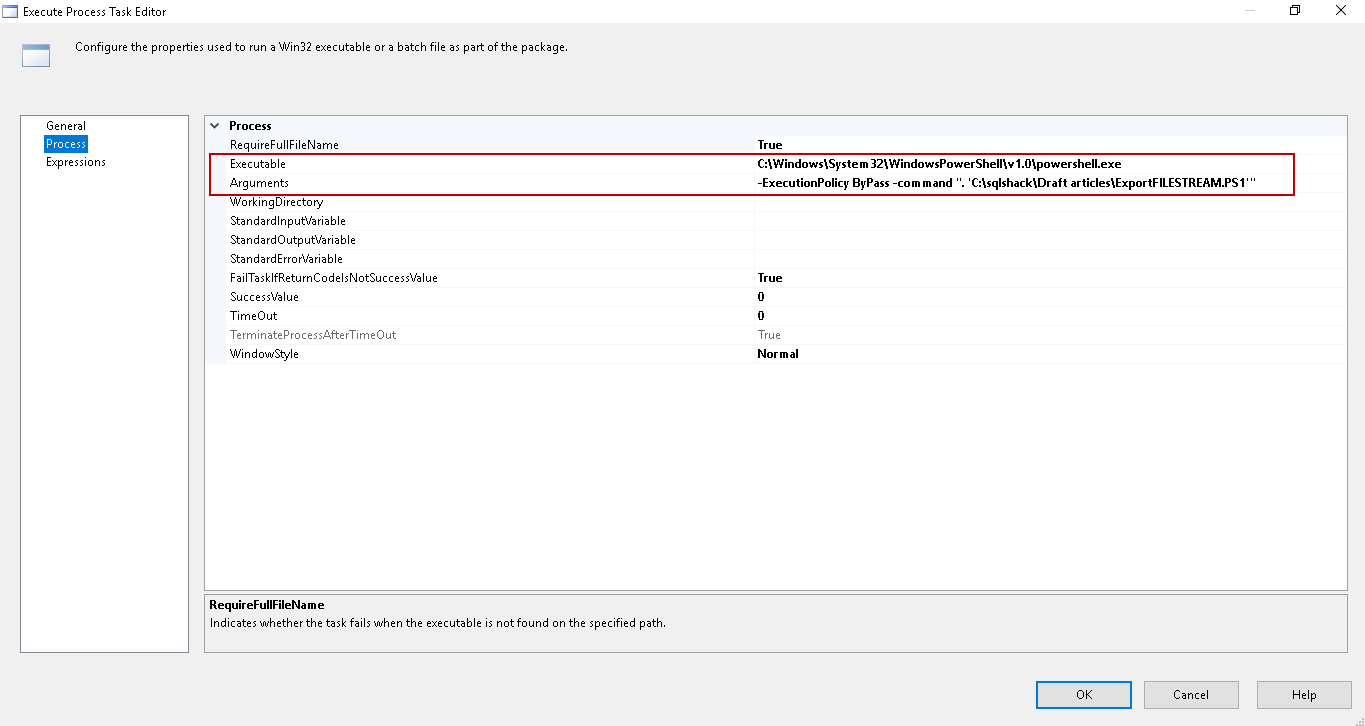The image size is (1365, 726).
Task: Select the StandardInputVariable value cell
Action: point(1050,221)
